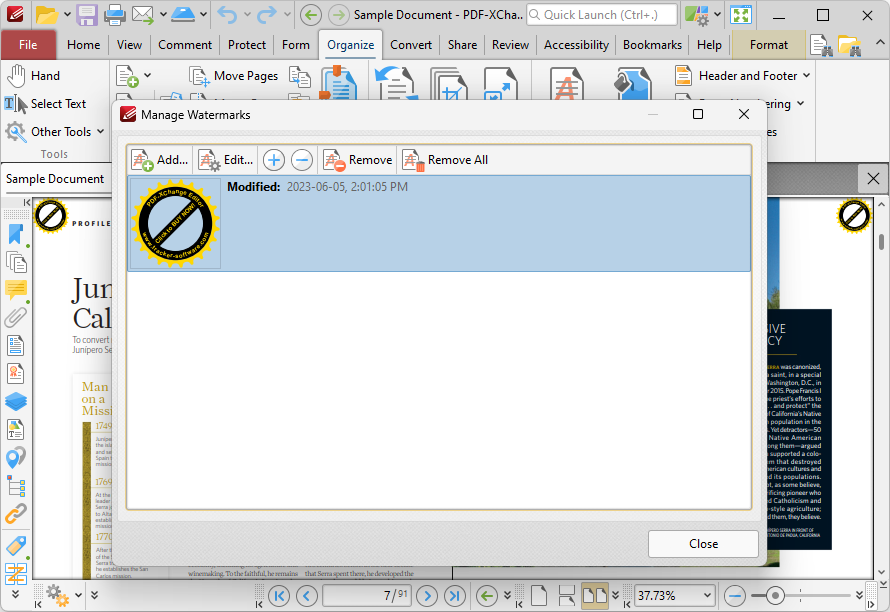Image resolution: width=890 pixels, height=612 pixels.
Task: Click the Sample Document tab
Action: coord(55,179)
